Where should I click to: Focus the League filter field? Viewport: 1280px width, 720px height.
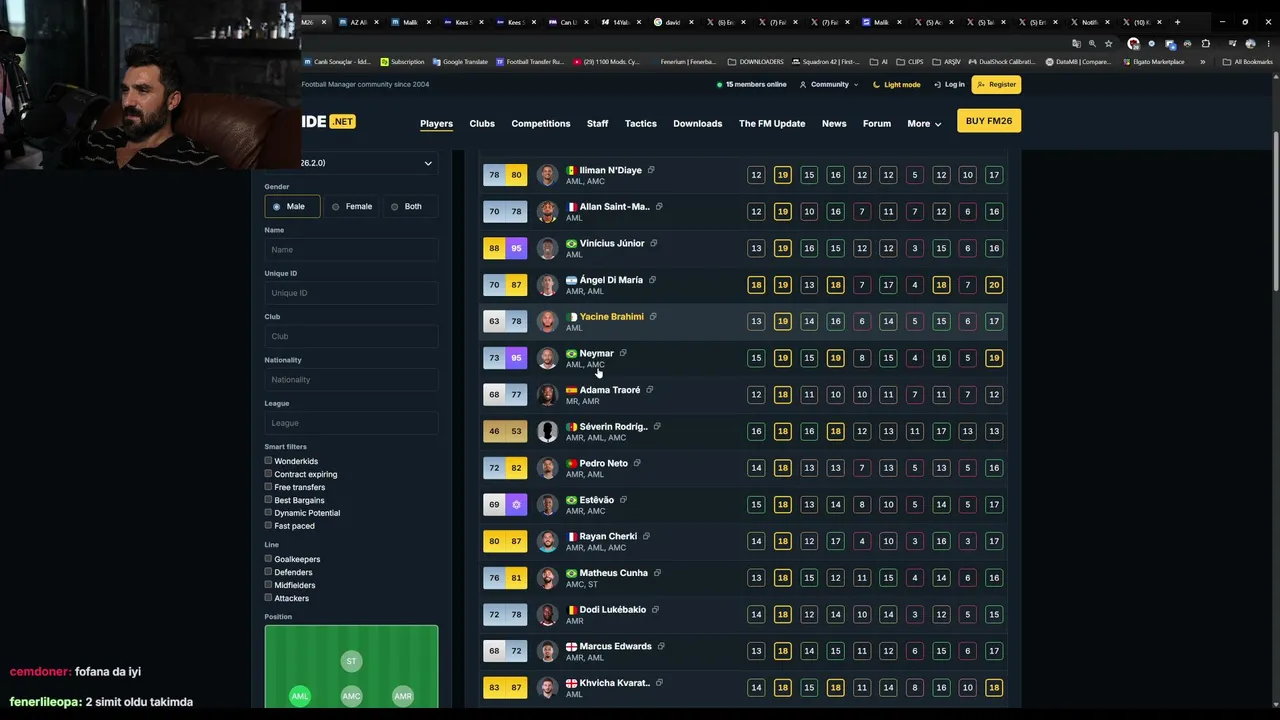351,423
